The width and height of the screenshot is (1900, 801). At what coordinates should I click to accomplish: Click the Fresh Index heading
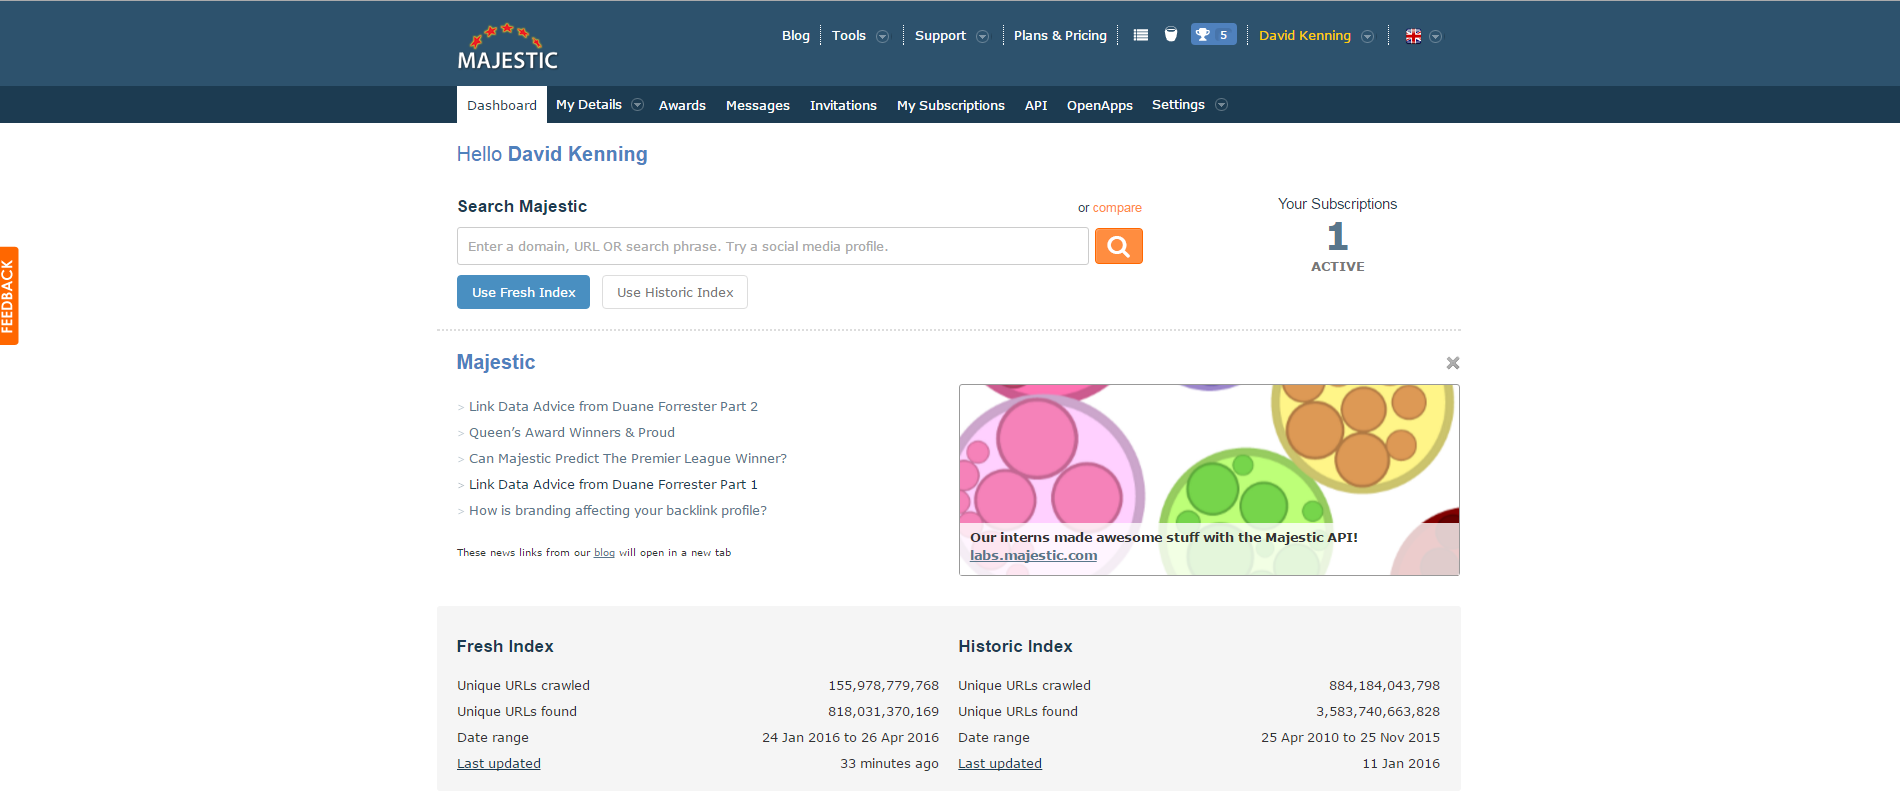505,647
